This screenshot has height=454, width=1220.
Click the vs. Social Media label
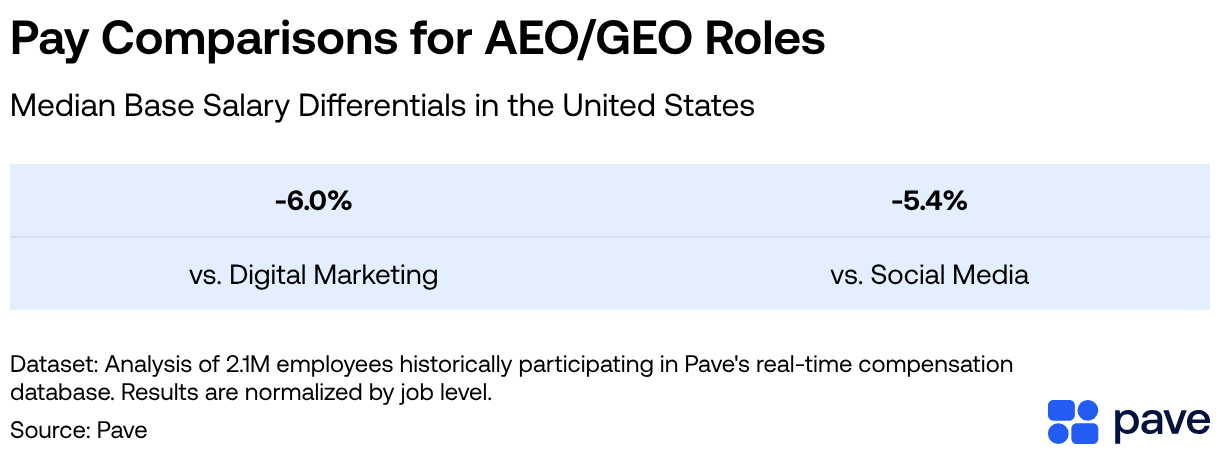point(929,275)
